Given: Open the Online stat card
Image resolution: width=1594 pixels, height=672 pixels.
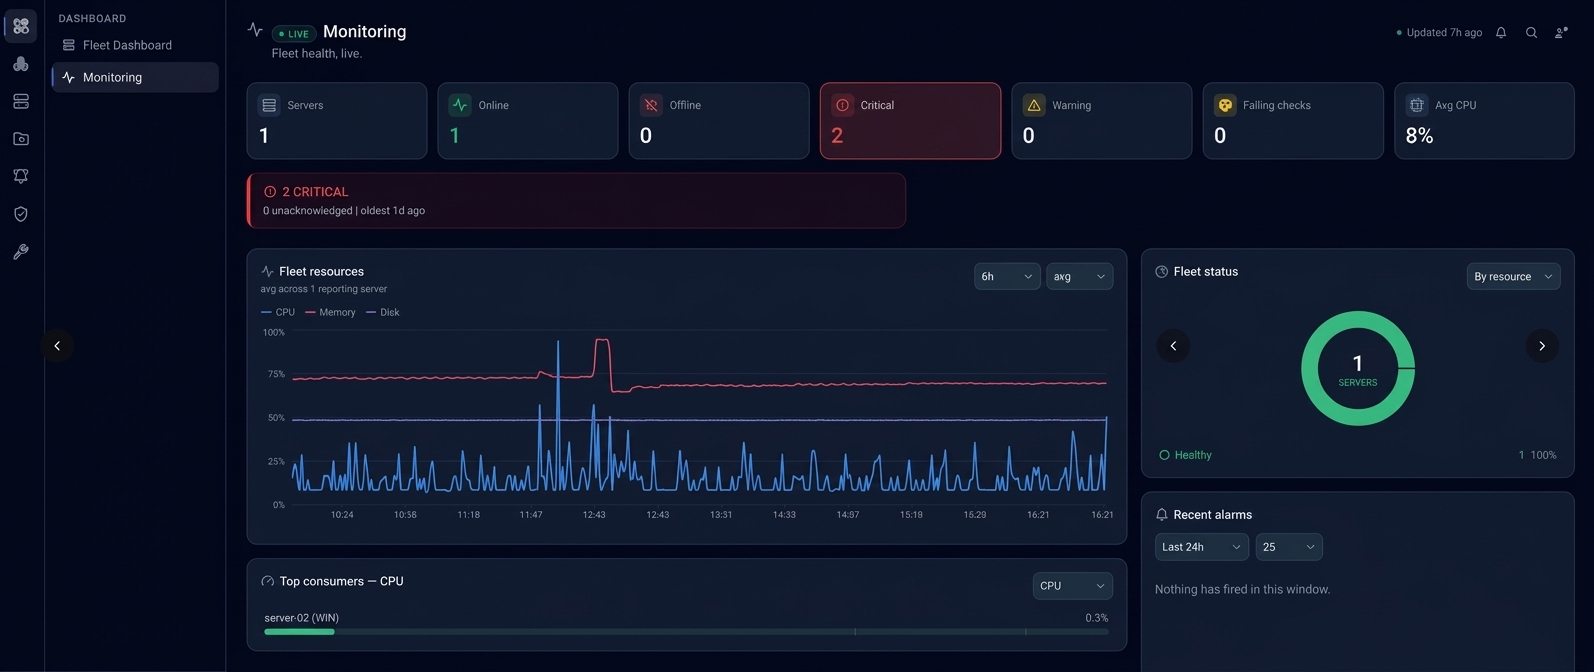Looking at the screenshot, I should [528, 121].
